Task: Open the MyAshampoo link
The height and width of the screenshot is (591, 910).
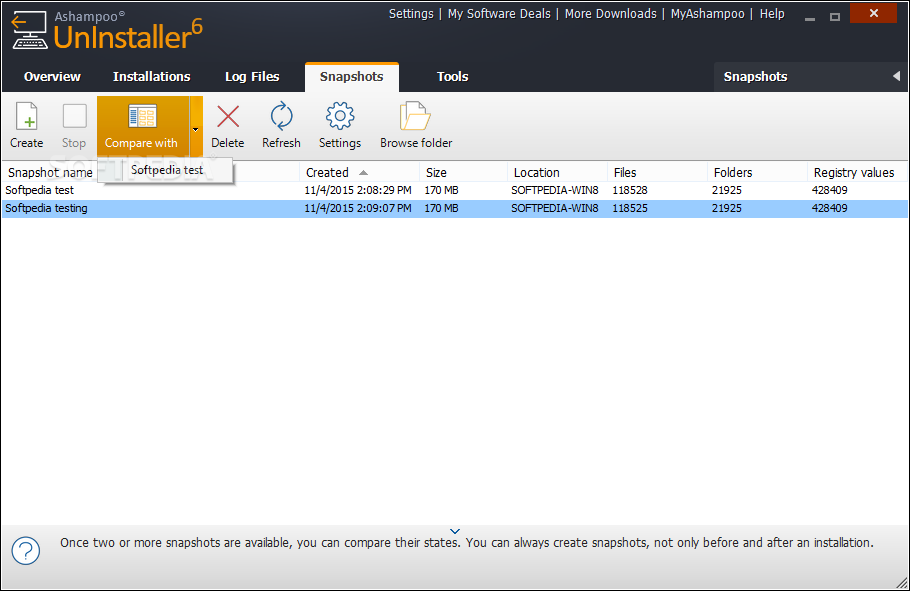Action: (707, 14)
